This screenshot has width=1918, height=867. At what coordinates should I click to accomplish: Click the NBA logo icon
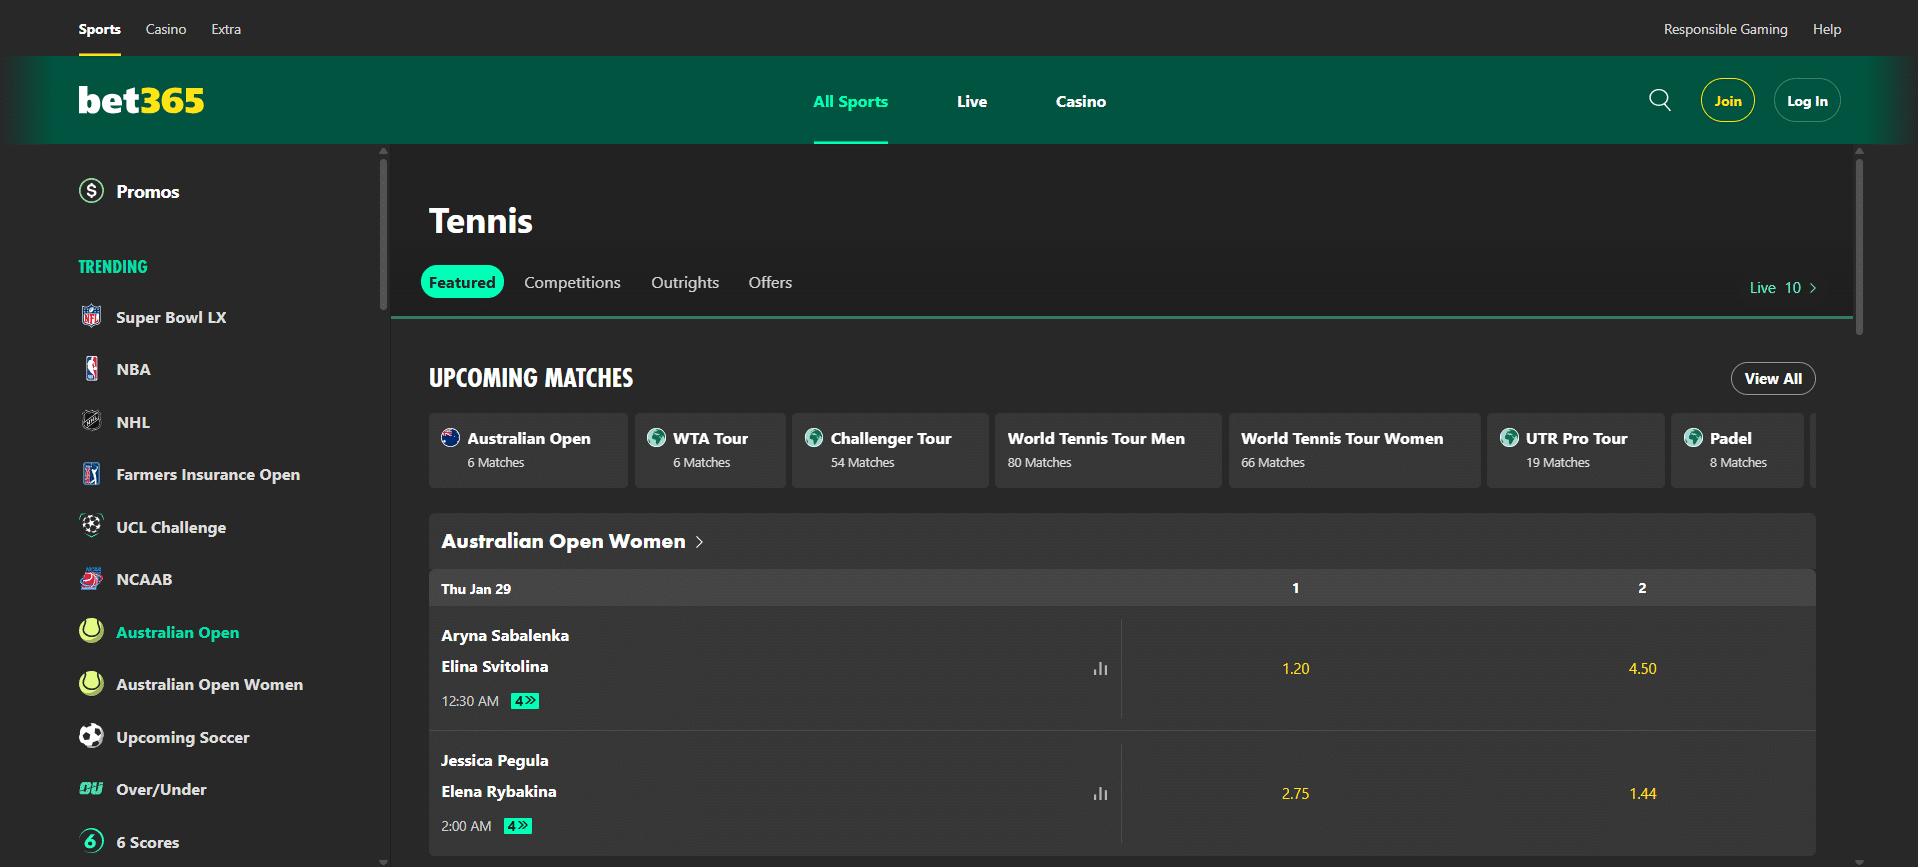[x=91, y=369]
